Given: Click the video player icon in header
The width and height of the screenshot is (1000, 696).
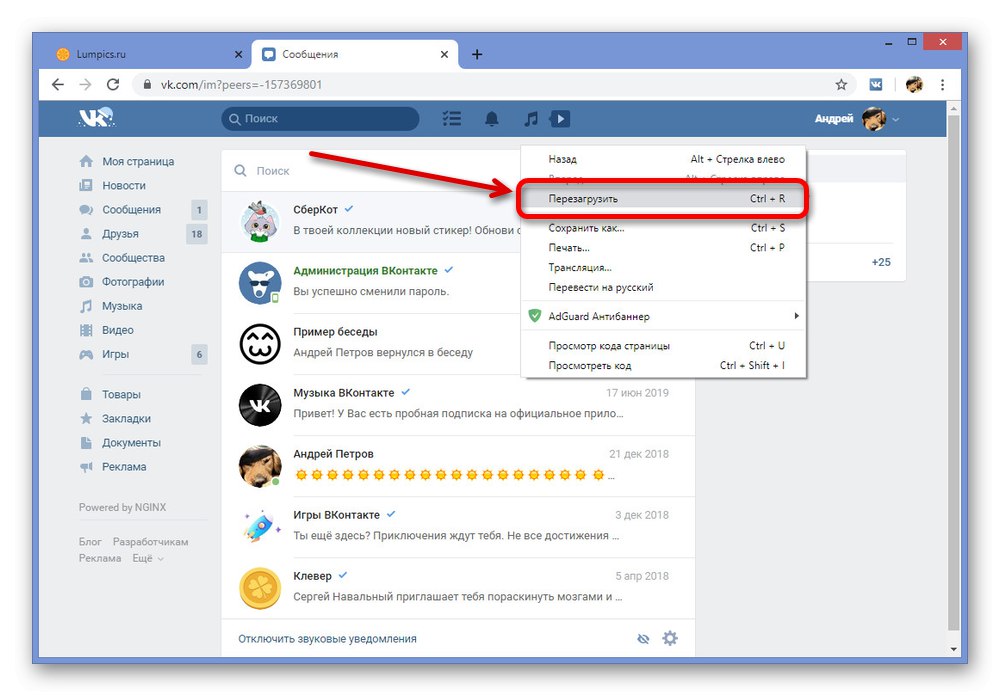Looking at the screenshot, I should click(x=560, y=119).
